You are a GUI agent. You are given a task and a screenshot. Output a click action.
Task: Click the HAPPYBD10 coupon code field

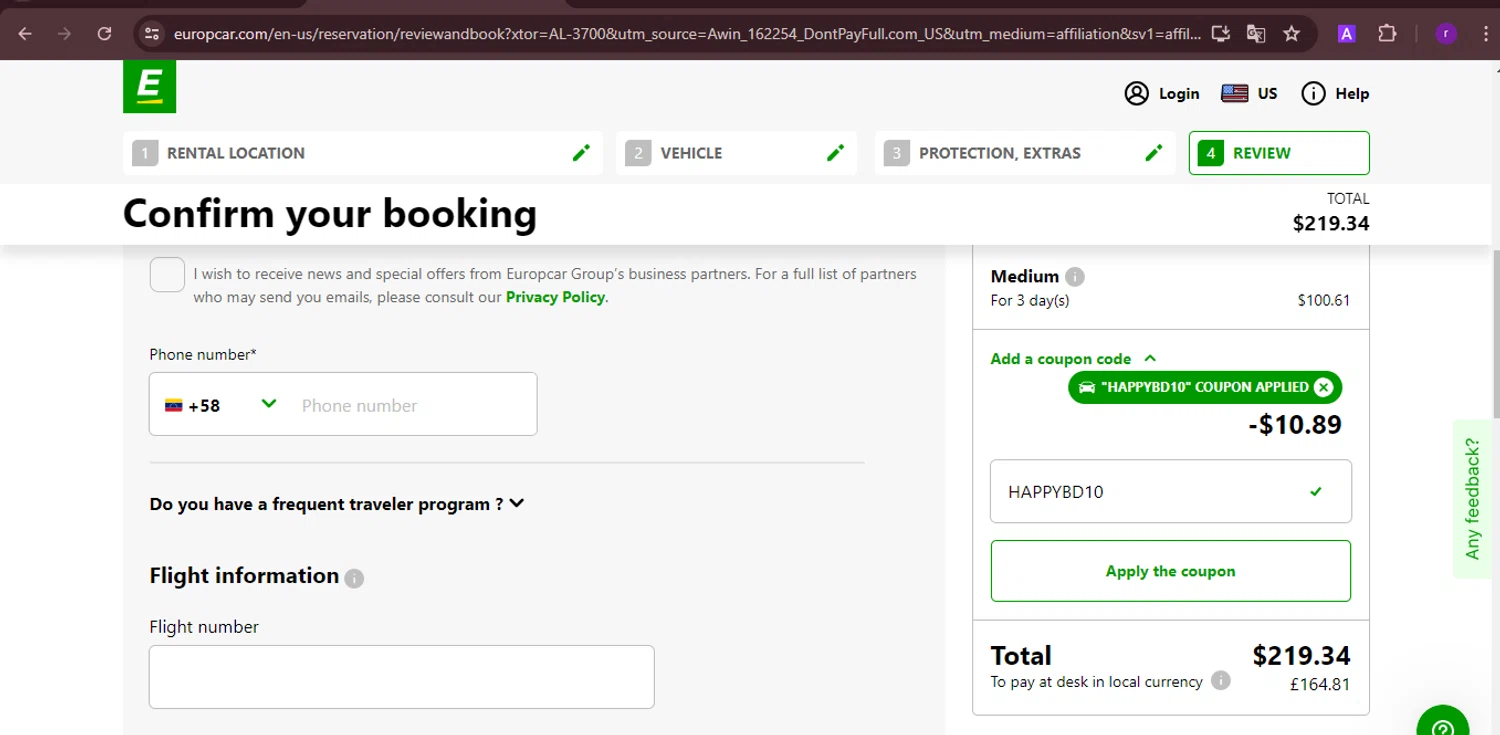(1171, 491)
